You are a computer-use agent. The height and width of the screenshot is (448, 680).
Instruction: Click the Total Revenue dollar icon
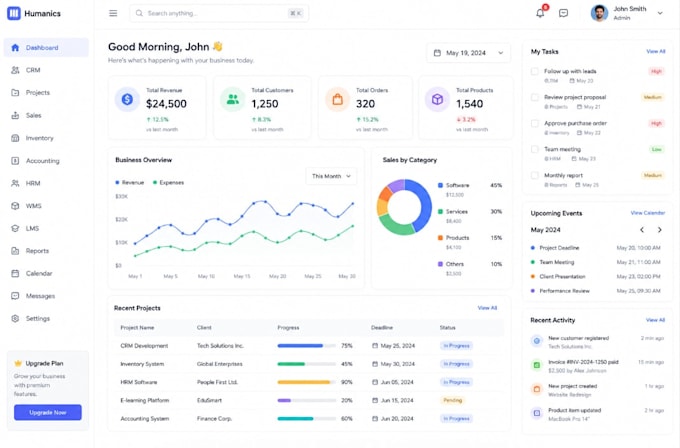coord(127,99)
